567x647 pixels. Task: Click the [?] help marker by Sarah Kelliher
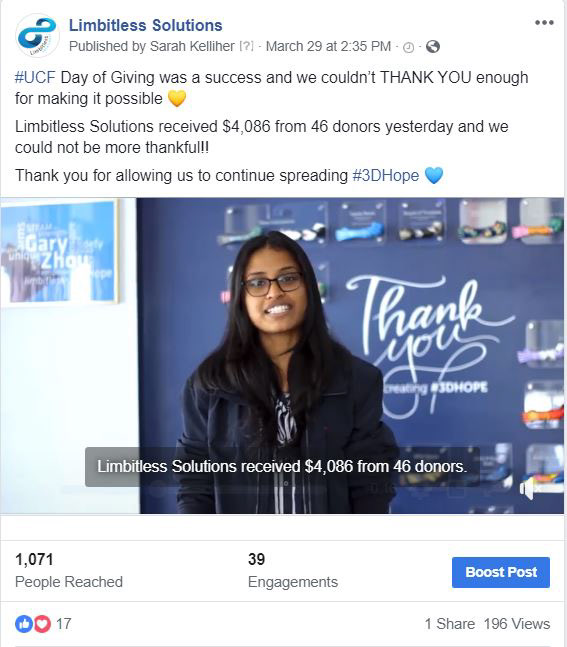pos(247,46)
